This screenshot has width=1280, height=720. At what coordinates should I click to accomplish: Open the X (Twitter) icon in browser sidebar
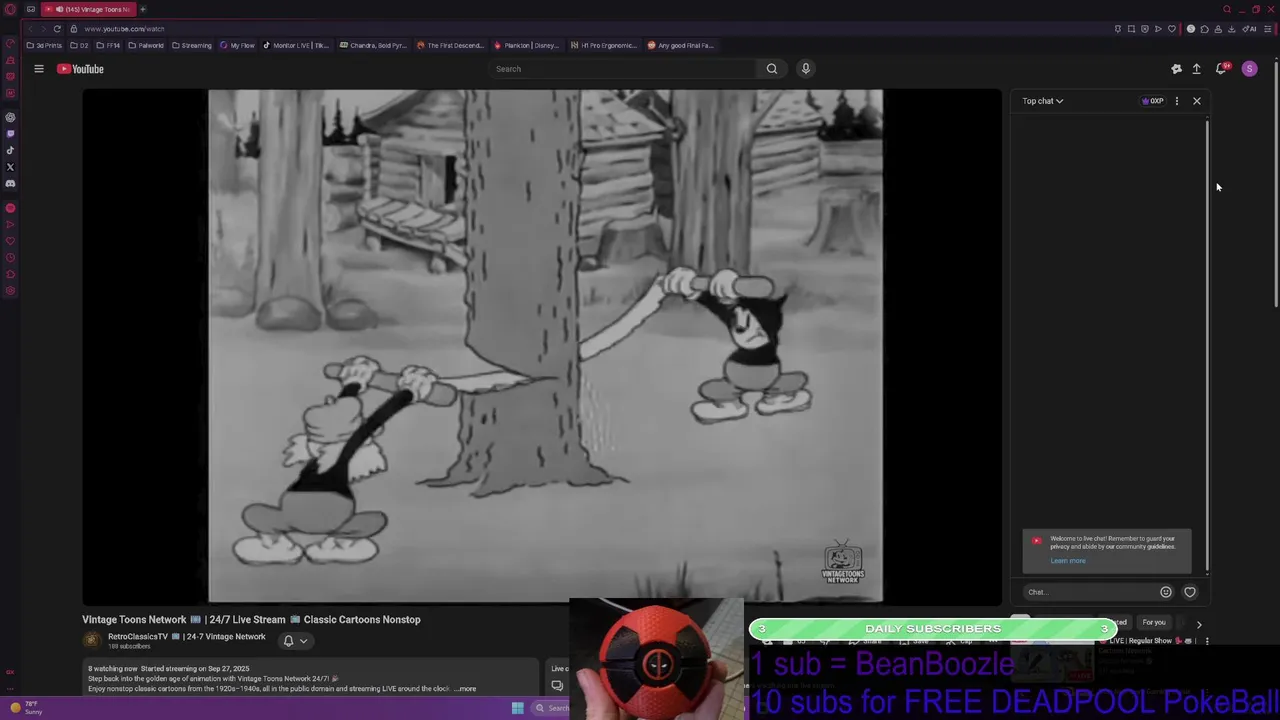(x=10, y=167)
